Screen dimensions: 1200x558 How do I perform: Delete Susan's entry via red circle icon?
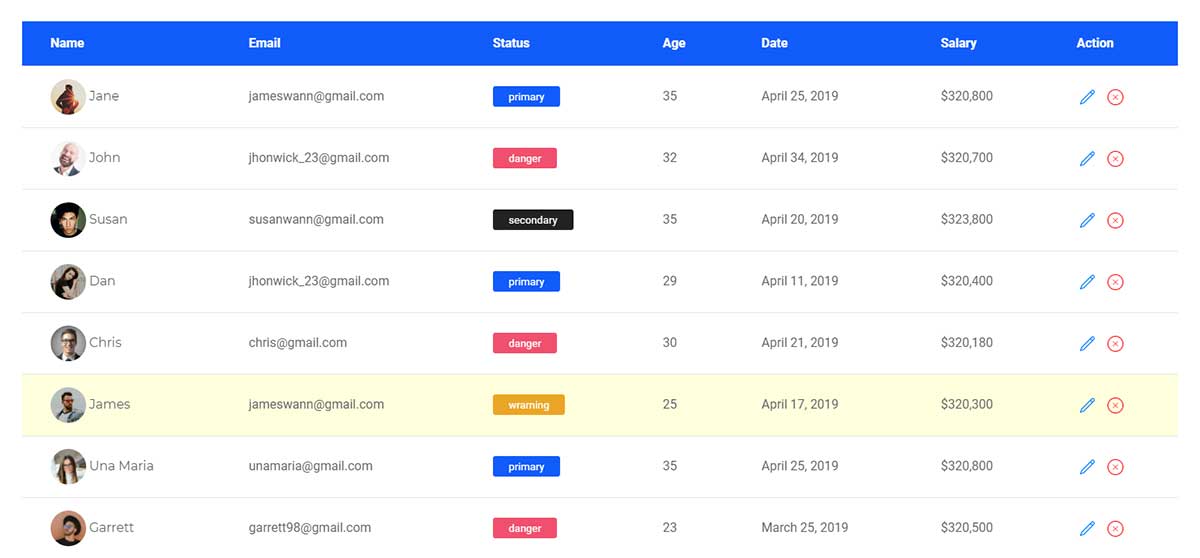[x=1115, y=220]
